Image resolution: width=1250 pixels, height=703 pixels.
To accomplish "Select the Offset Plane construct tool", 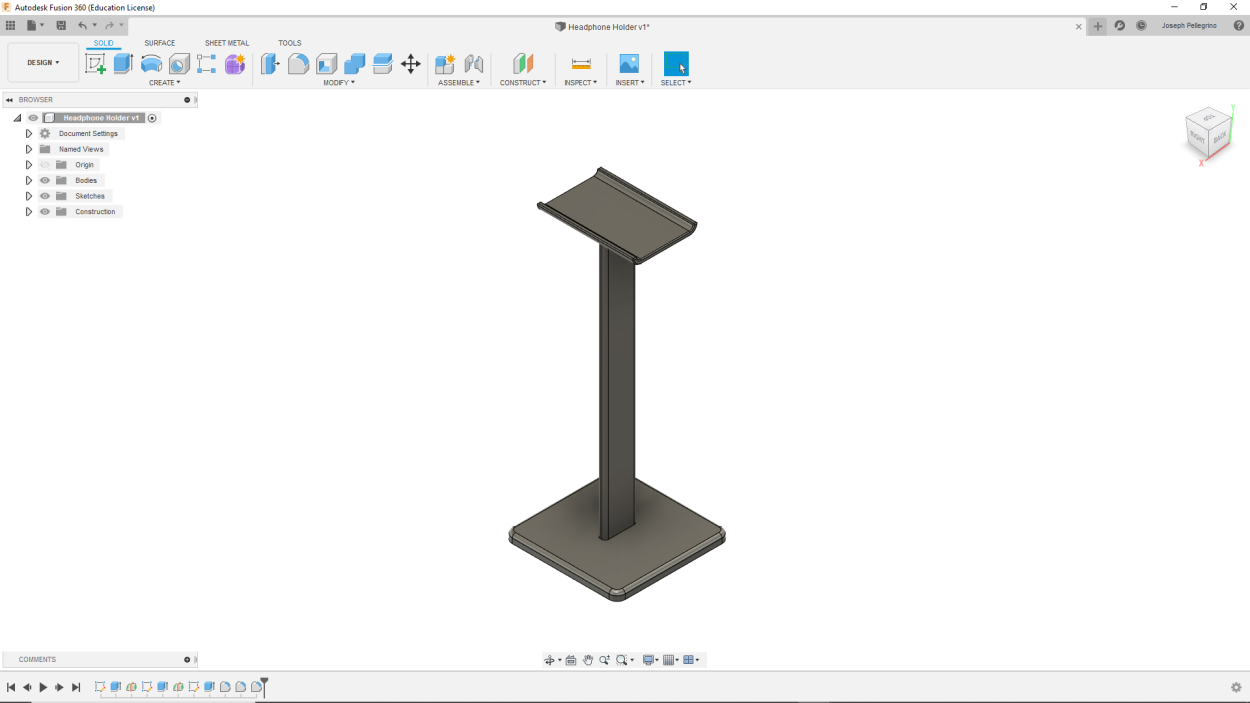I will 523,64.
